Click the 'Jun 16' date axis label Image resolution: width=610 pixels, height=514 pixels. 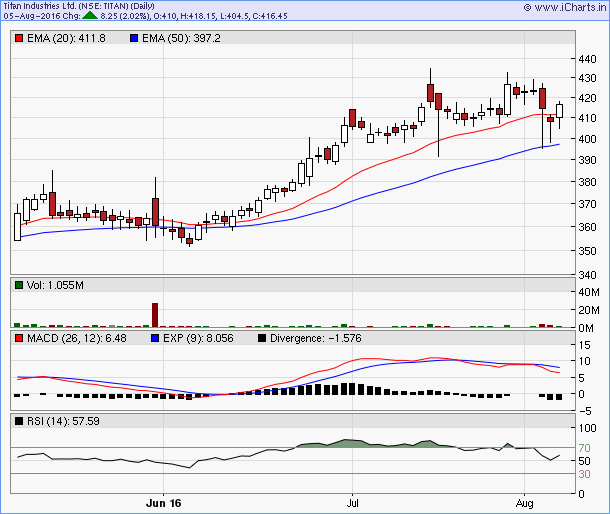pyautogui.click(x=163, y=503)
